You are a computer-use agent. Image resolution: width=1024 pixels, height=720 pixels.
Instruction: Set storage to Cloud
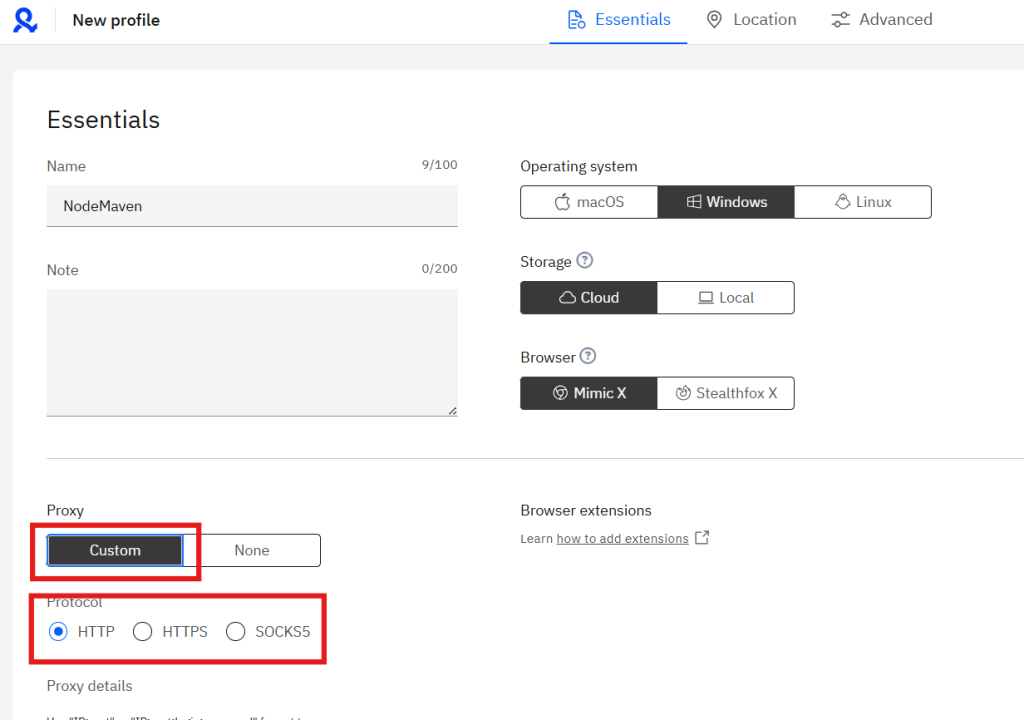pos(589,298)
